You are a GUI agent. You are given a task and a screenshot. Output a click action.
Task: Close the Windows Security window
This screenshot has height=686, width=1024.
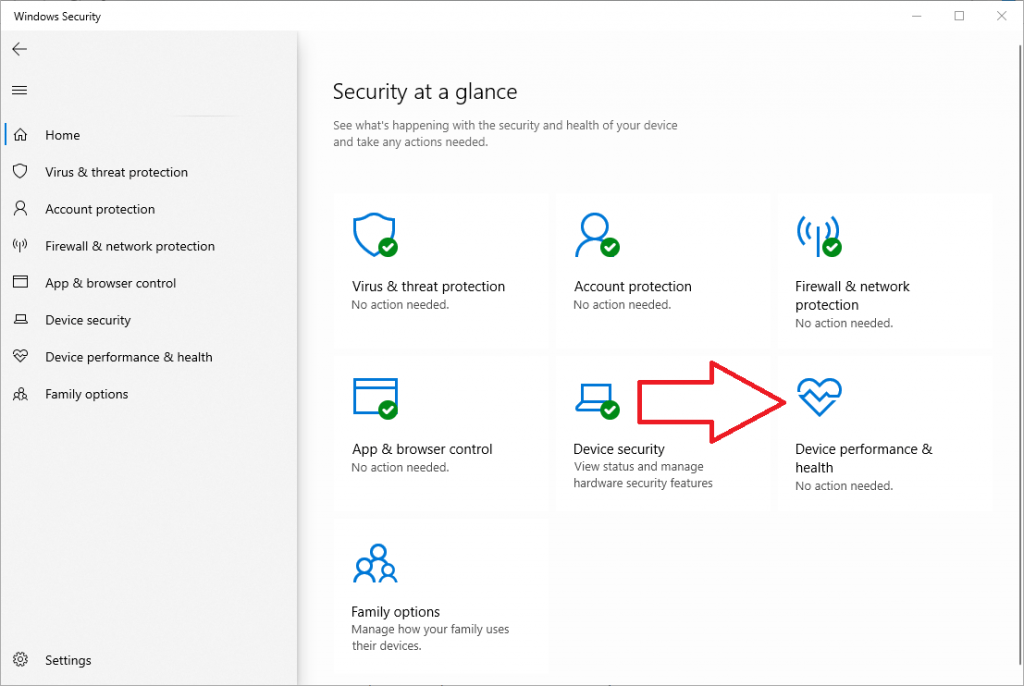(x=1001, y=16)
